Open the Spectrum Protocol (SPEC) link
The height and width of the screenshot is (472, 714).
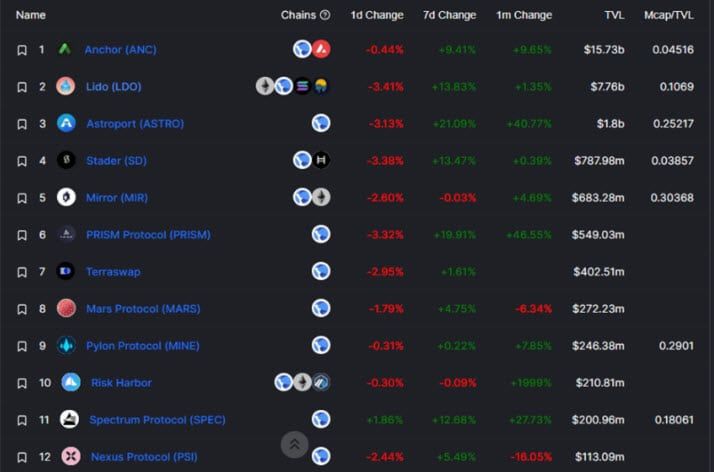pos(158,420)
